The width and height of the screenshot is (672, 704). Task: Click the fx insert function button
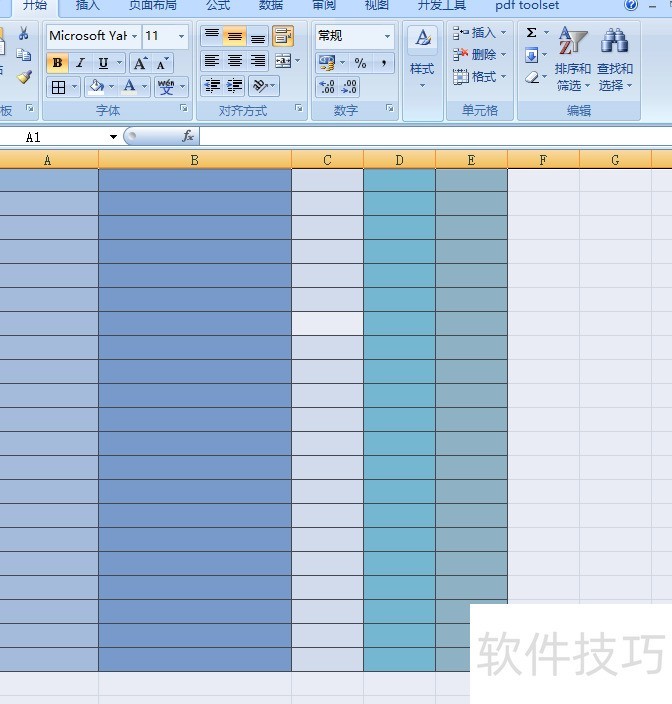click(x=188, y=136)
